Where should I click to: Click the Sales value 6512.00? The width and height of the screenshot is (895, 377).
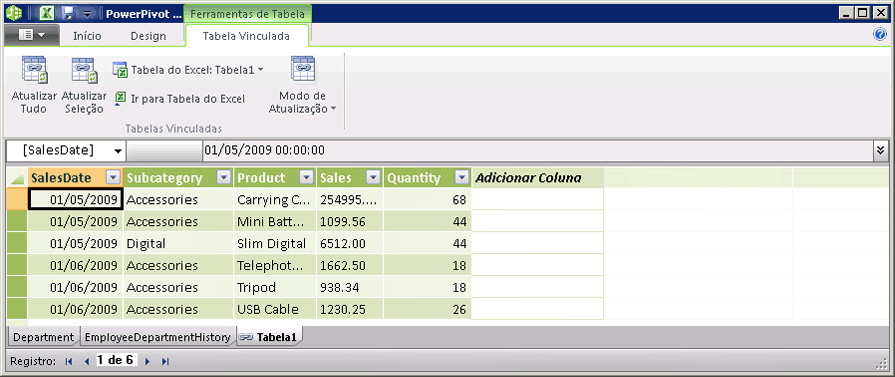(x=350, y=243)
